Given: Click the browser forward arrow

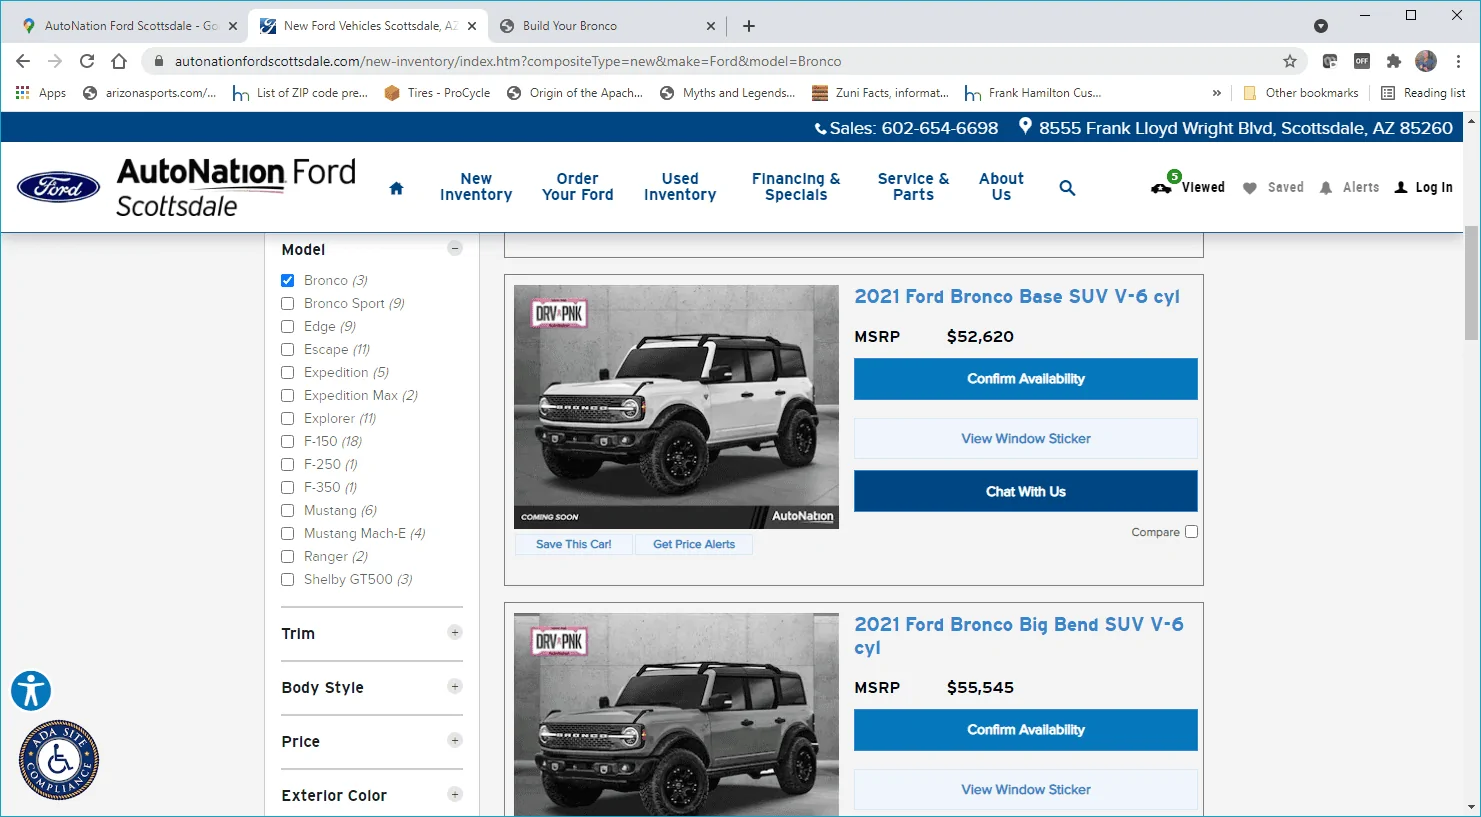Looking at the screenshot, I should 55,61.
